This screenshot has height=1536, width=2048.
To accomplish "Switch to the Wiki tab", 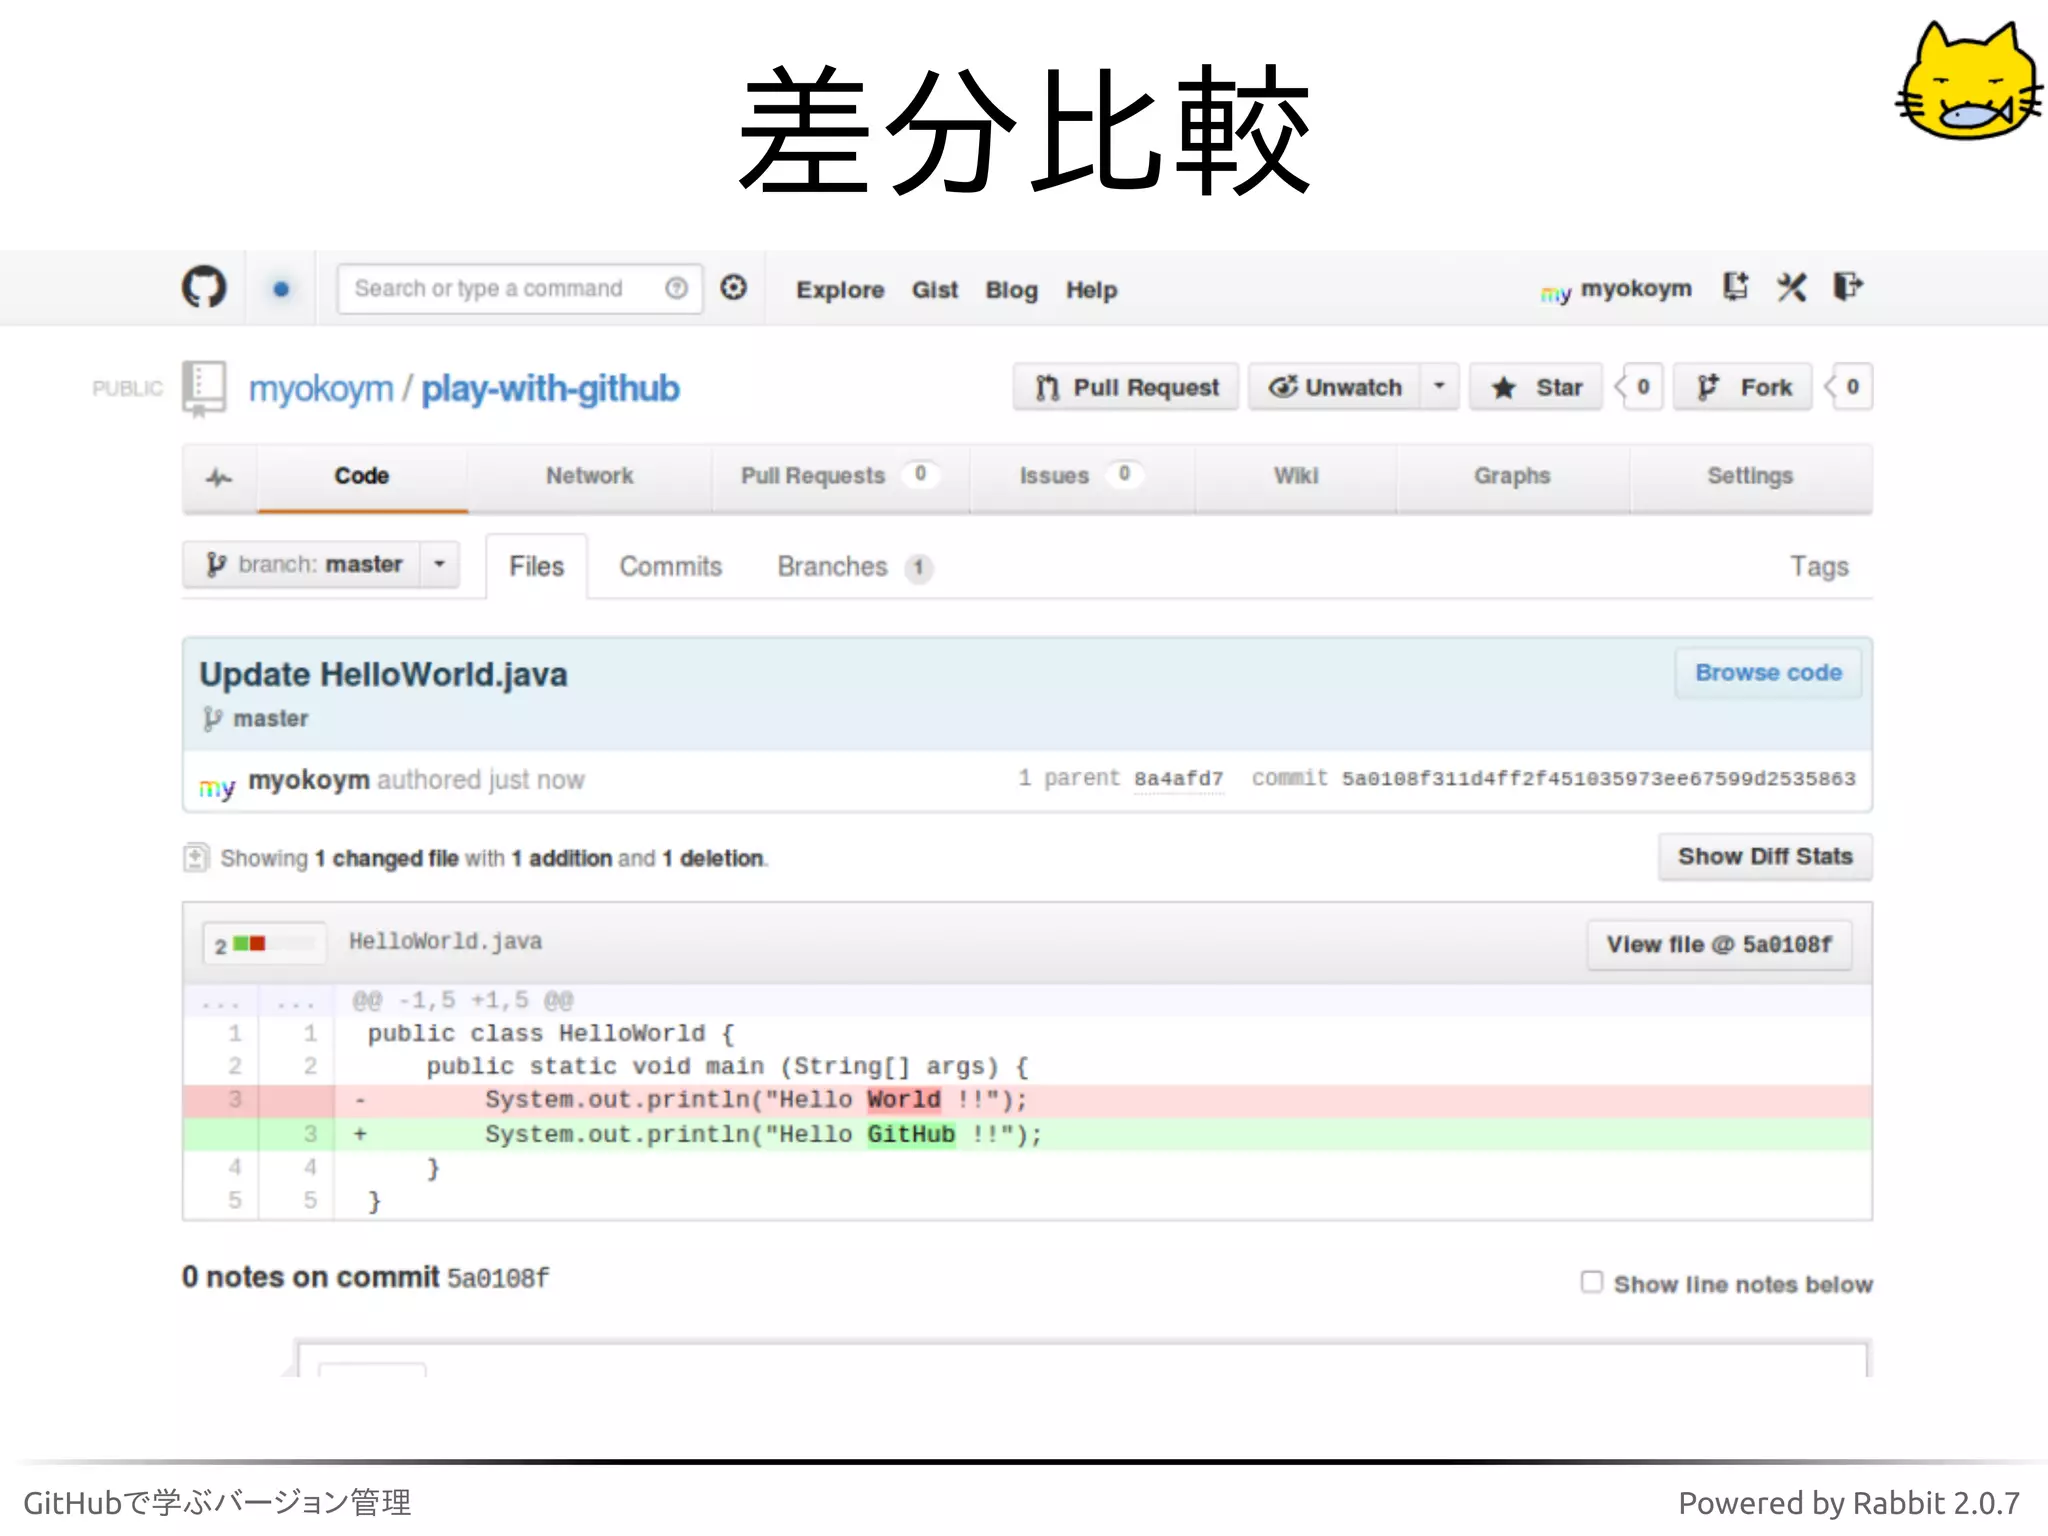I will (x=1296, y=477).
